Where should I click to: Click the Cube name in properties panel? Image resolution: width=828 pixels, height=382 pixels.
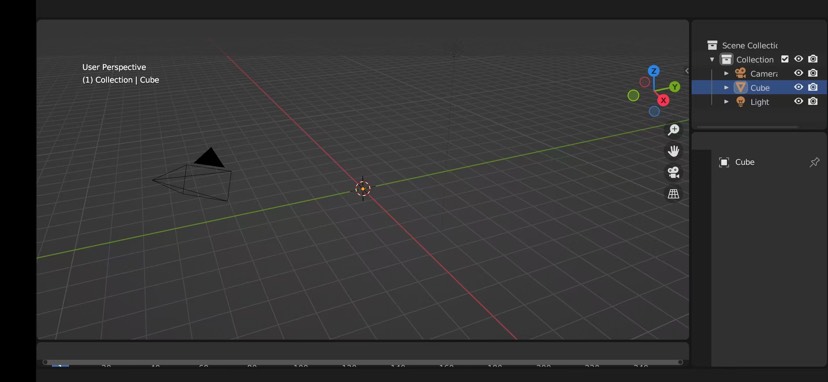745,162
